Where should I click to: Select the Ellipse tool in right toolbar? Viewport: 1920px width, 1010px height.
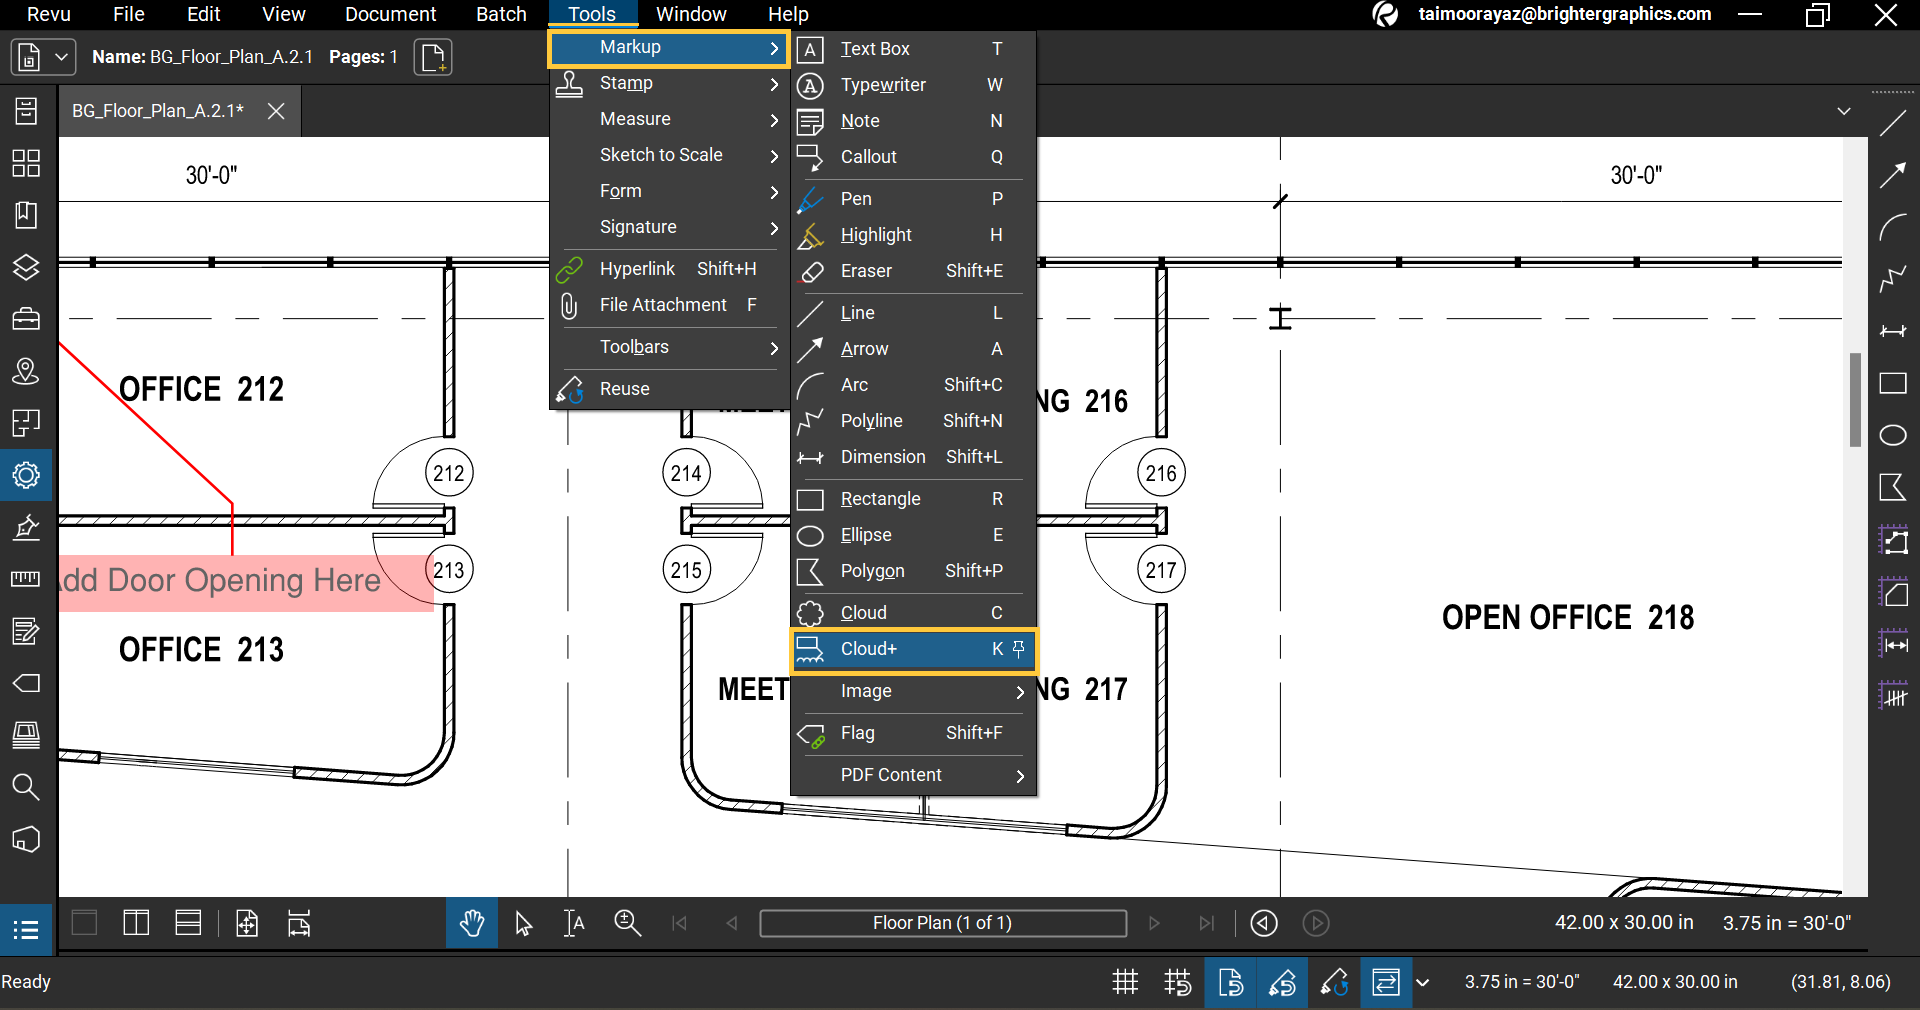tap(1892, 435)
